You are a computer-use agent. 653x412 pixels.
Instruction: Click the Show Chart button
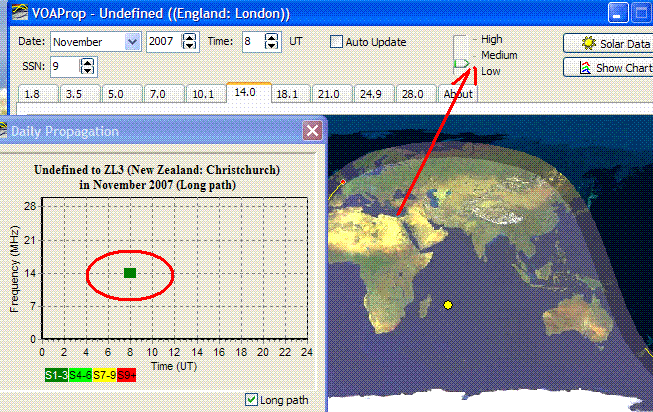(608, 67)
